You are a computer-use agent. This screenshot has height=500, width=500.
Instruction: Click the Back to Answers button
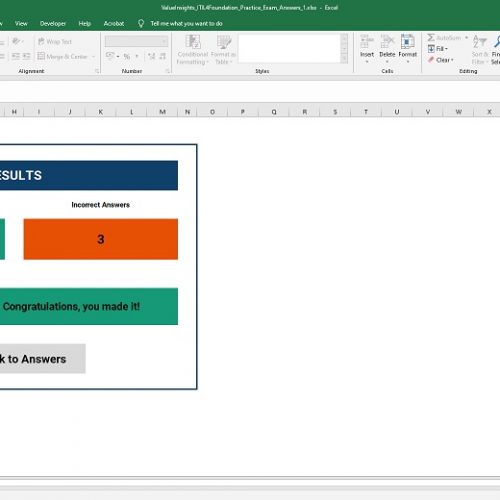pos(43,359)
